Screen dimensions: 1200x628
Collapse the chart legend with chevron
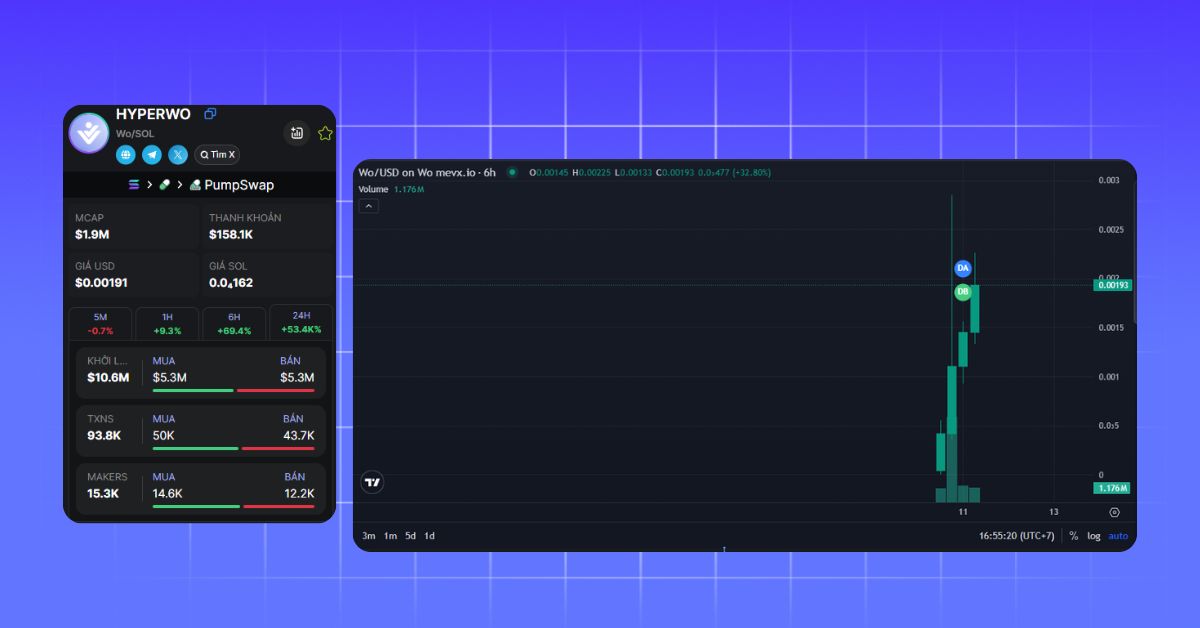pos(369,206)
